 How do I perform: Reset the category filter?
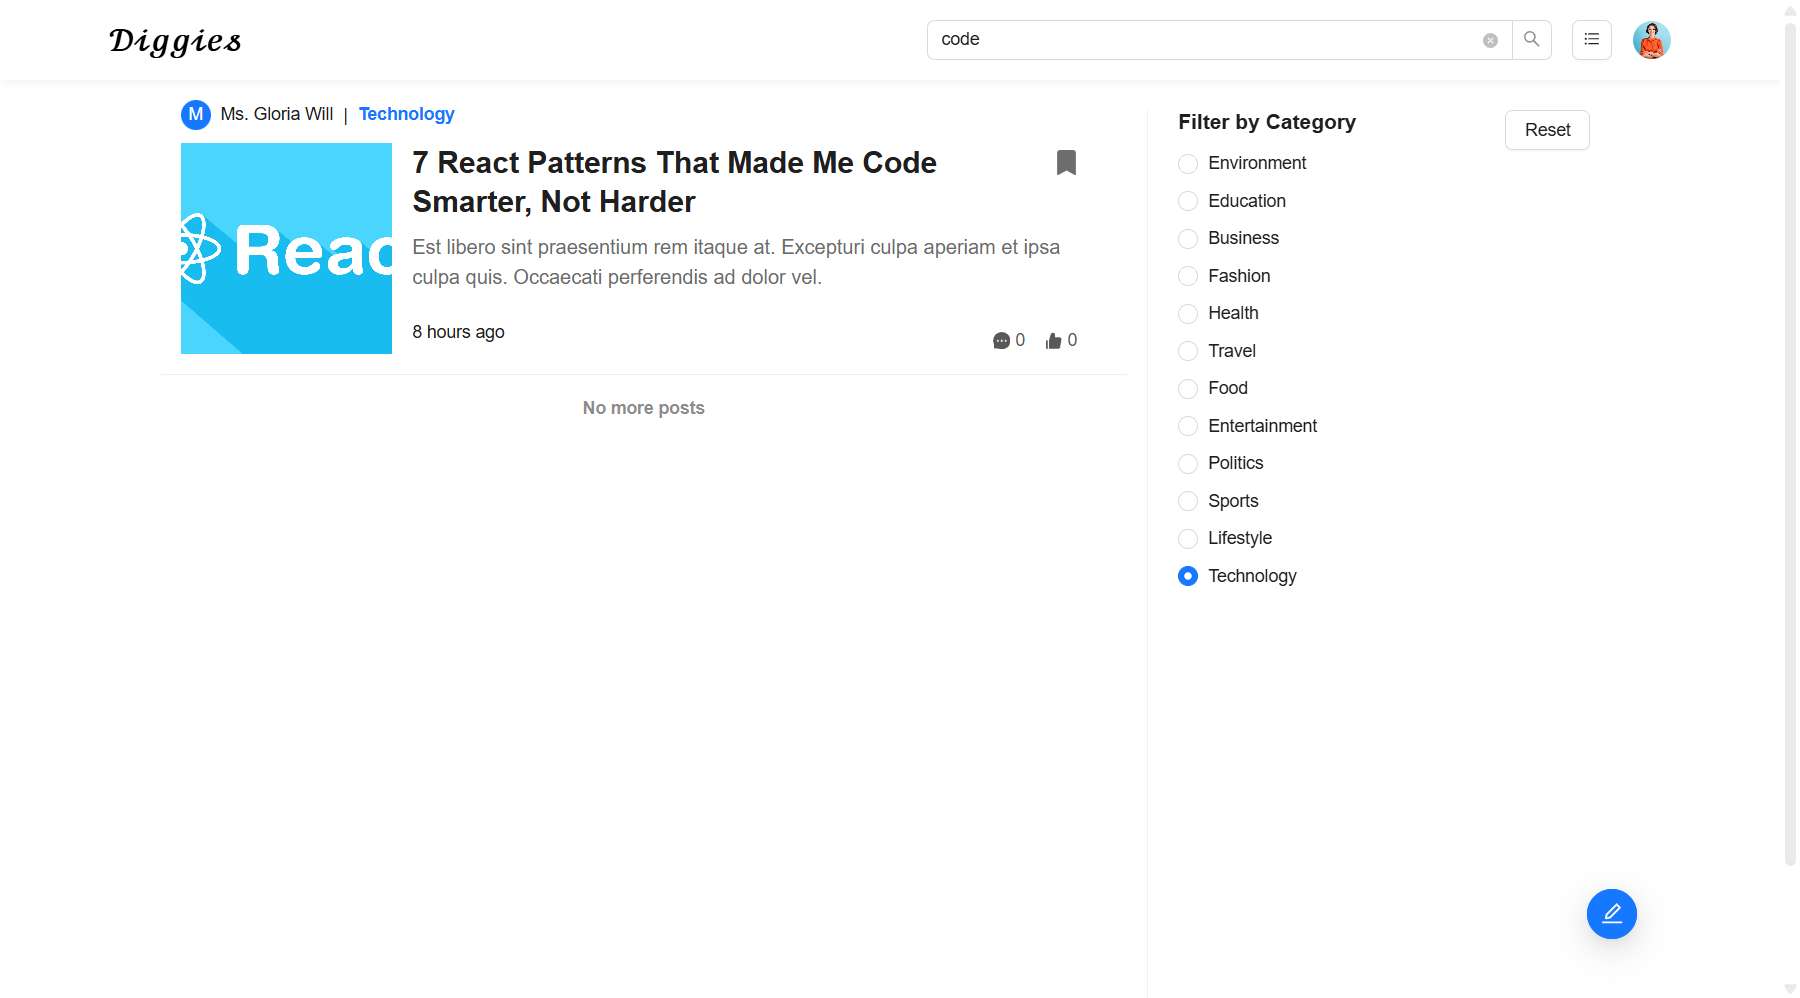(x=1546, y=130)
